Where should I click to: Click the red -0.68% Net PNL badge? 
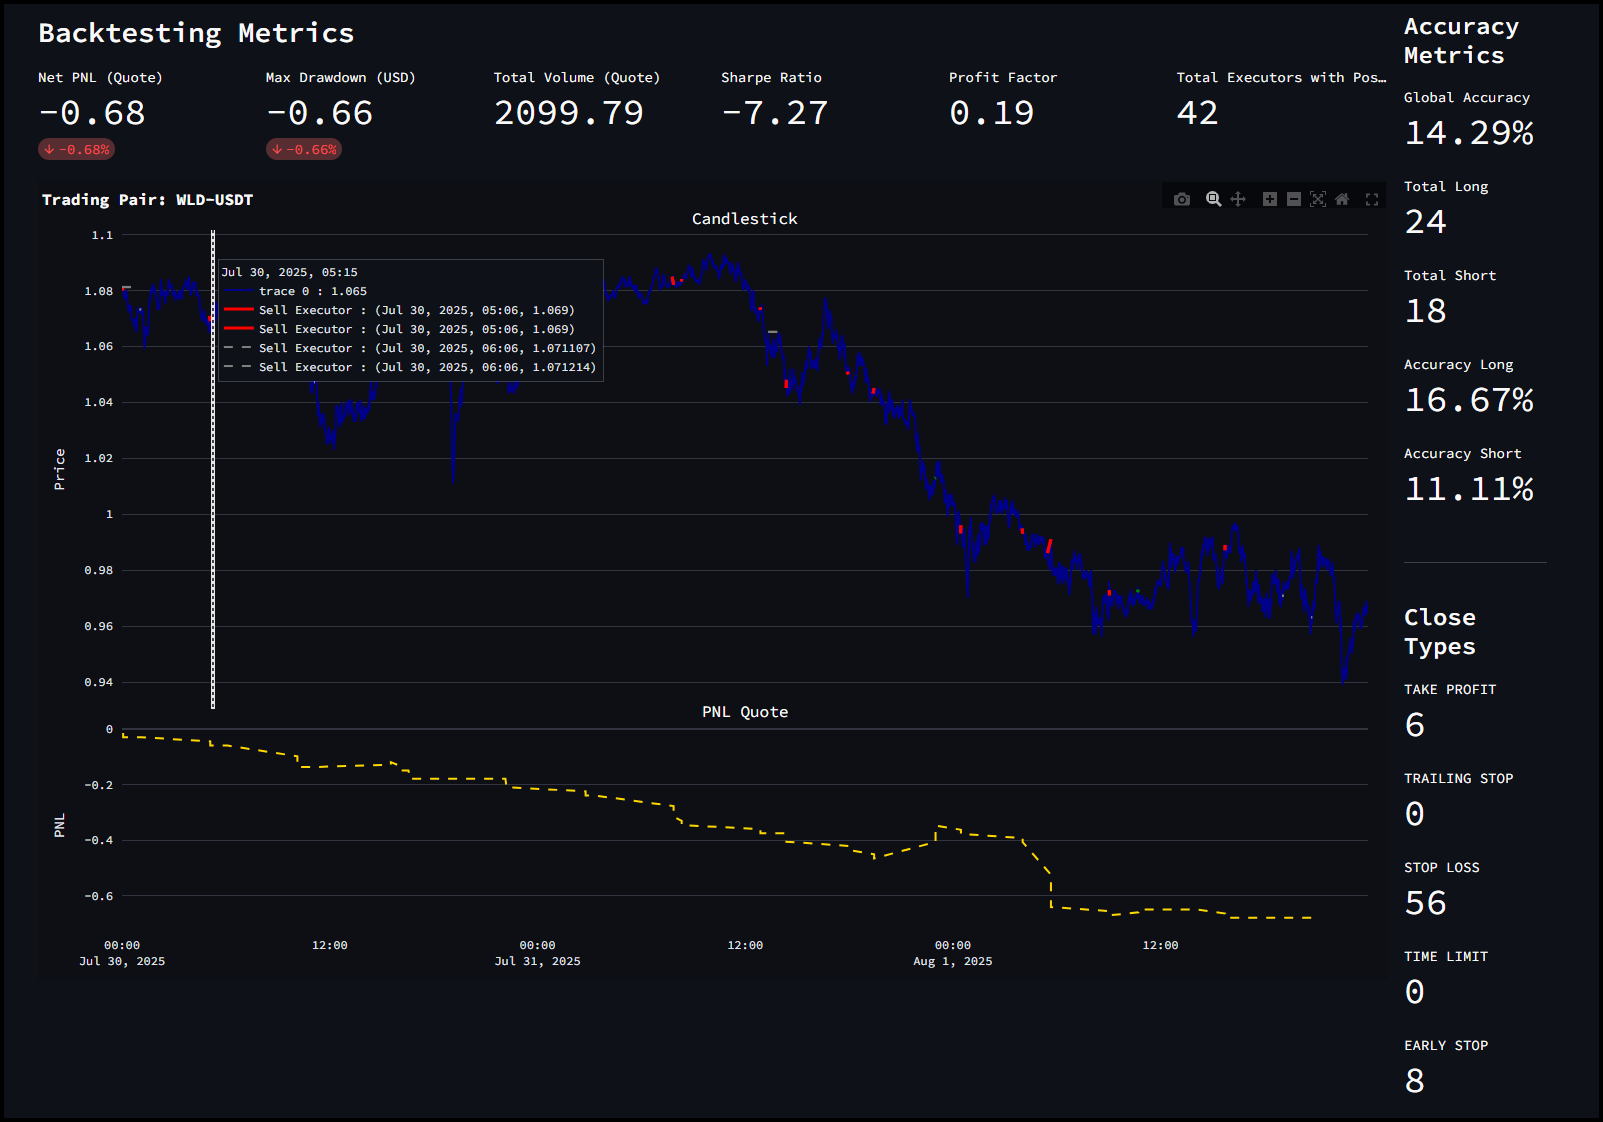coord(77,149)
